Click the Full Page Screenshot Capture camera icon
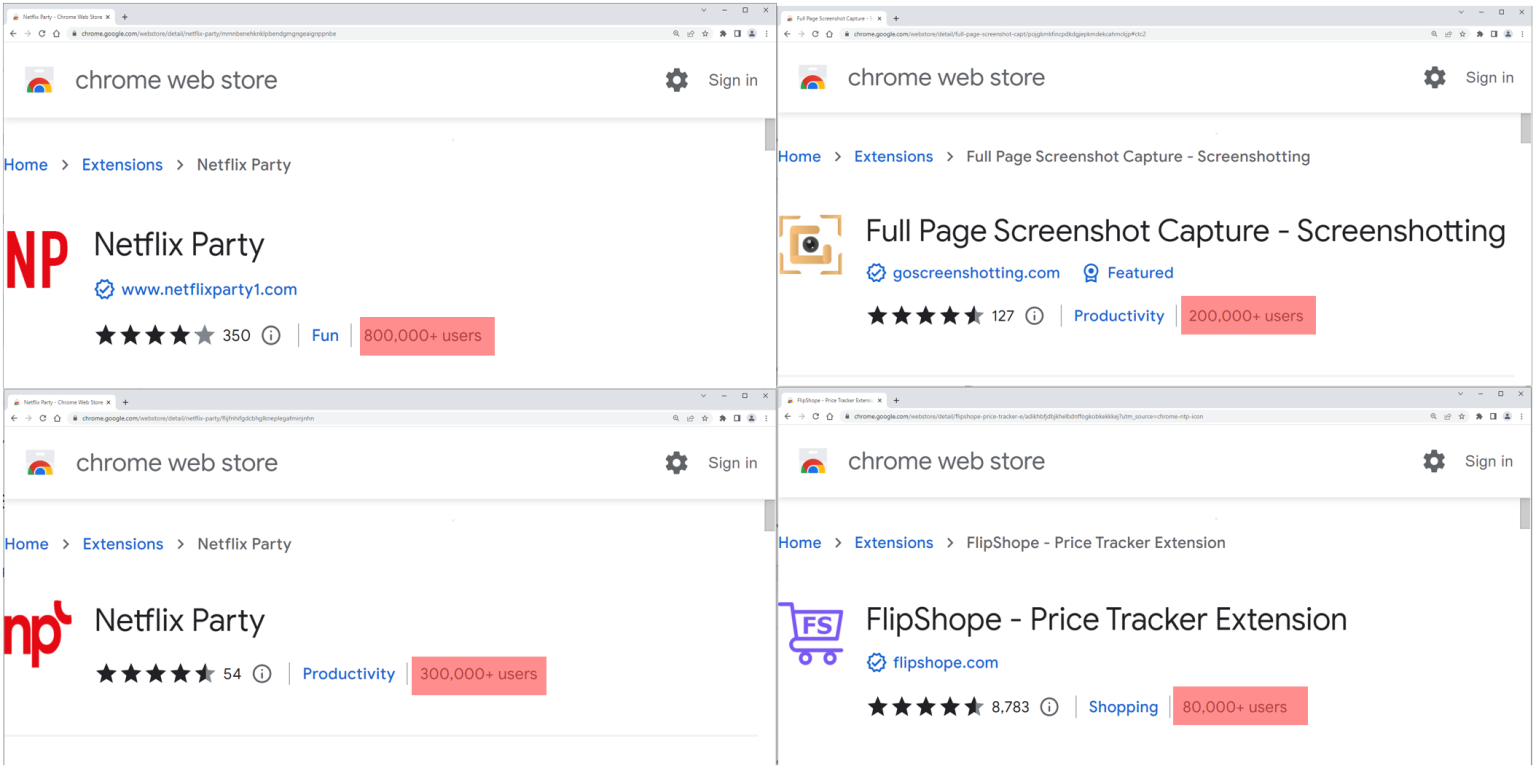Image resolution: width=1536 pixels, height=771 pixels. coord(810,243)
